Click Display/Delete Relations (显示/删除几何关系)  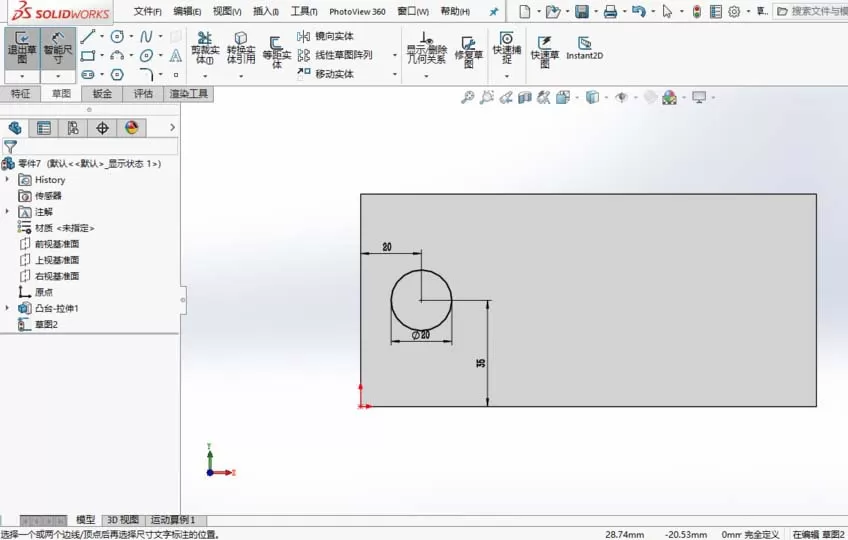click(427, 48)
